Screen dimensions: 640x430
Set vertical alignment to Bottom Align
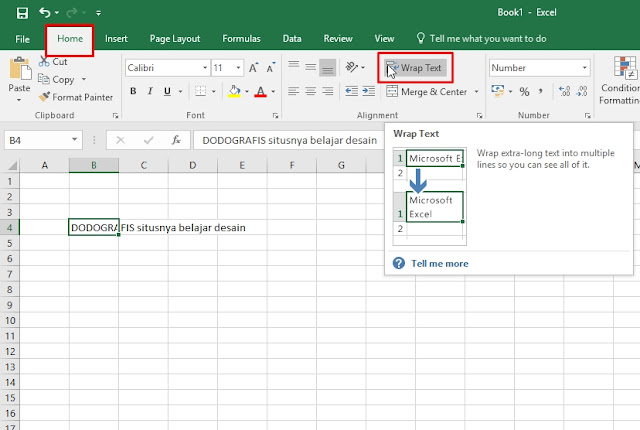[x=327, y=67]
